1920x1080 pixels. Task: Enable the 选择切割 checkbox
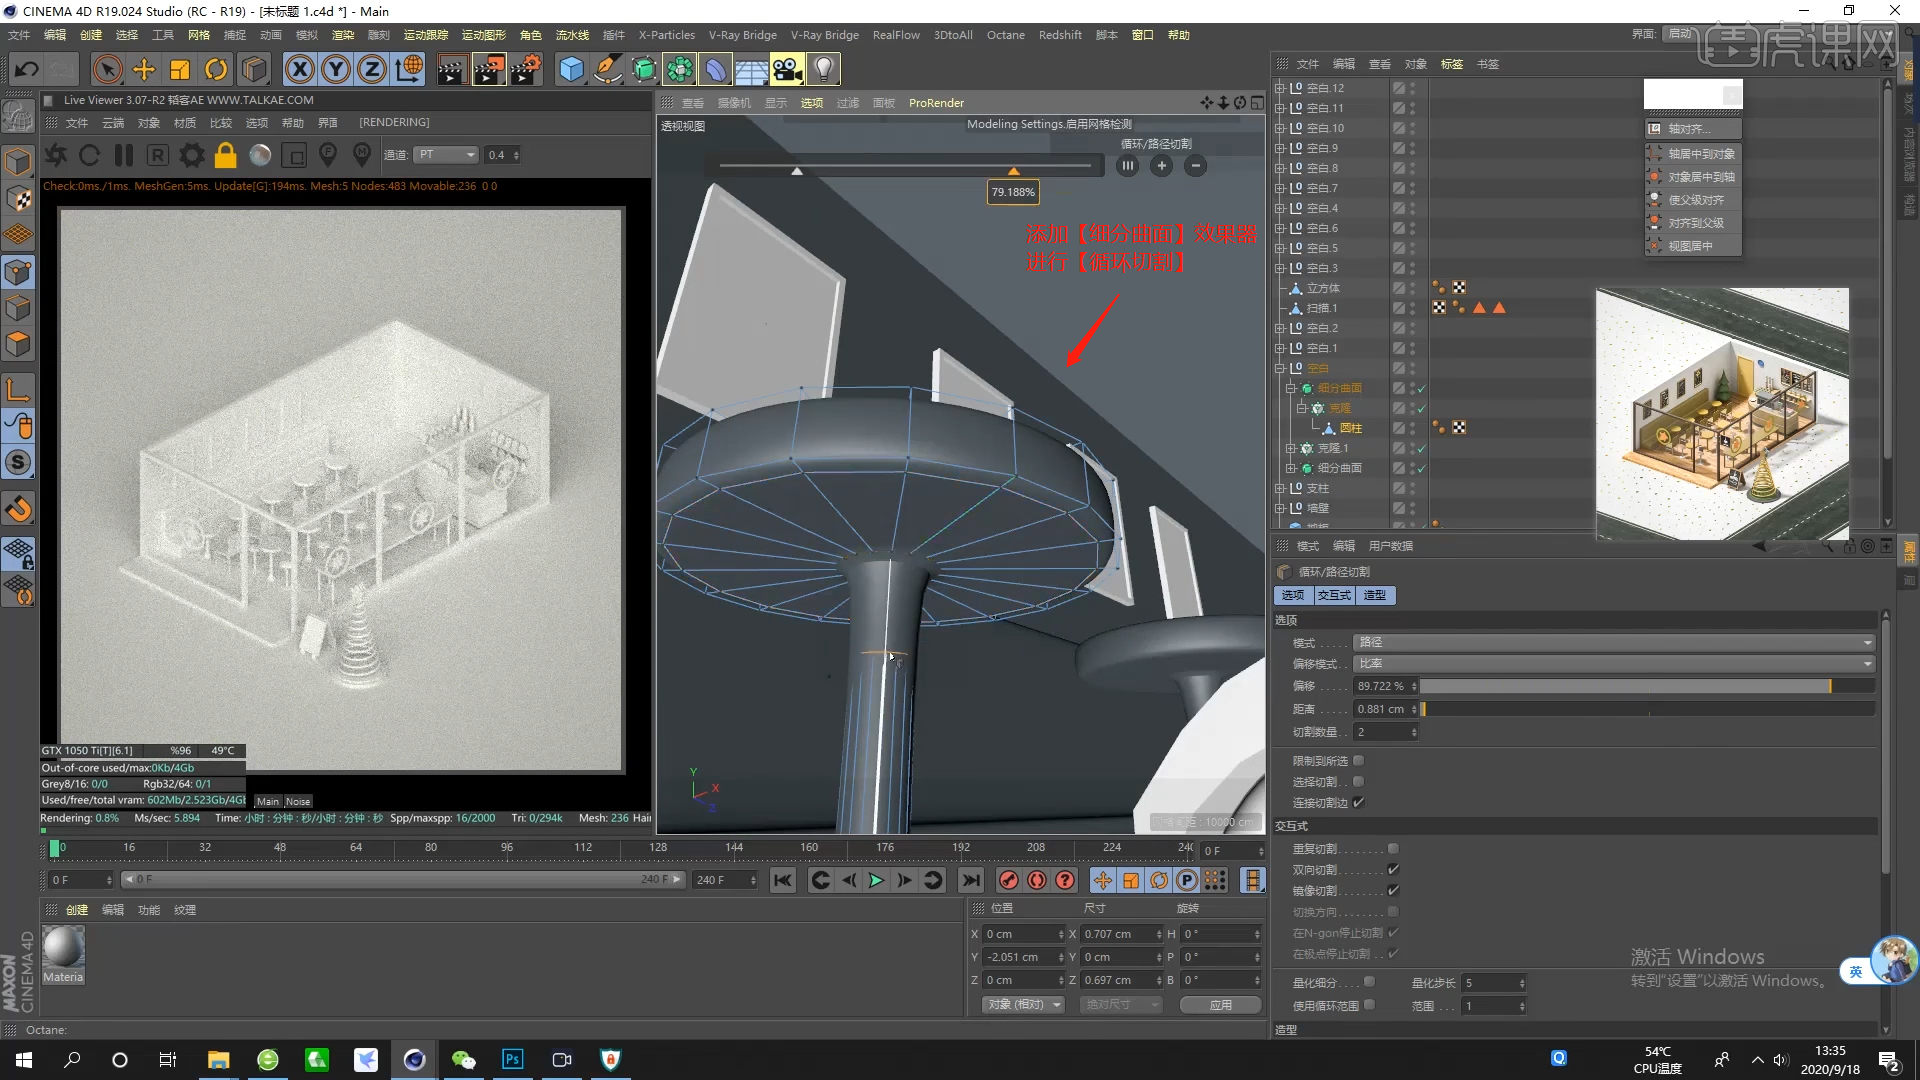tap(1358, 782)
